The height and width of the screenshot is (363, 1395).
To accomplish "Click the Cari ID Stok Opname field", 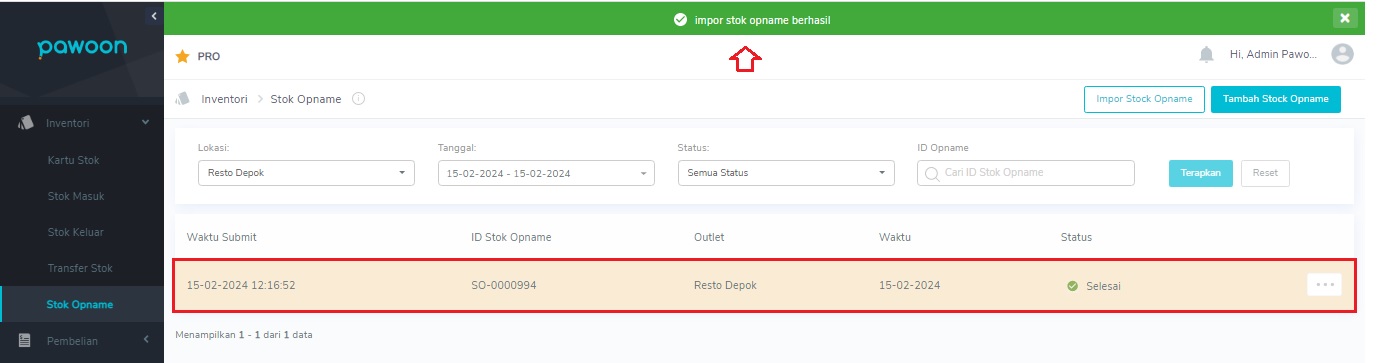I will point(1026,173).
